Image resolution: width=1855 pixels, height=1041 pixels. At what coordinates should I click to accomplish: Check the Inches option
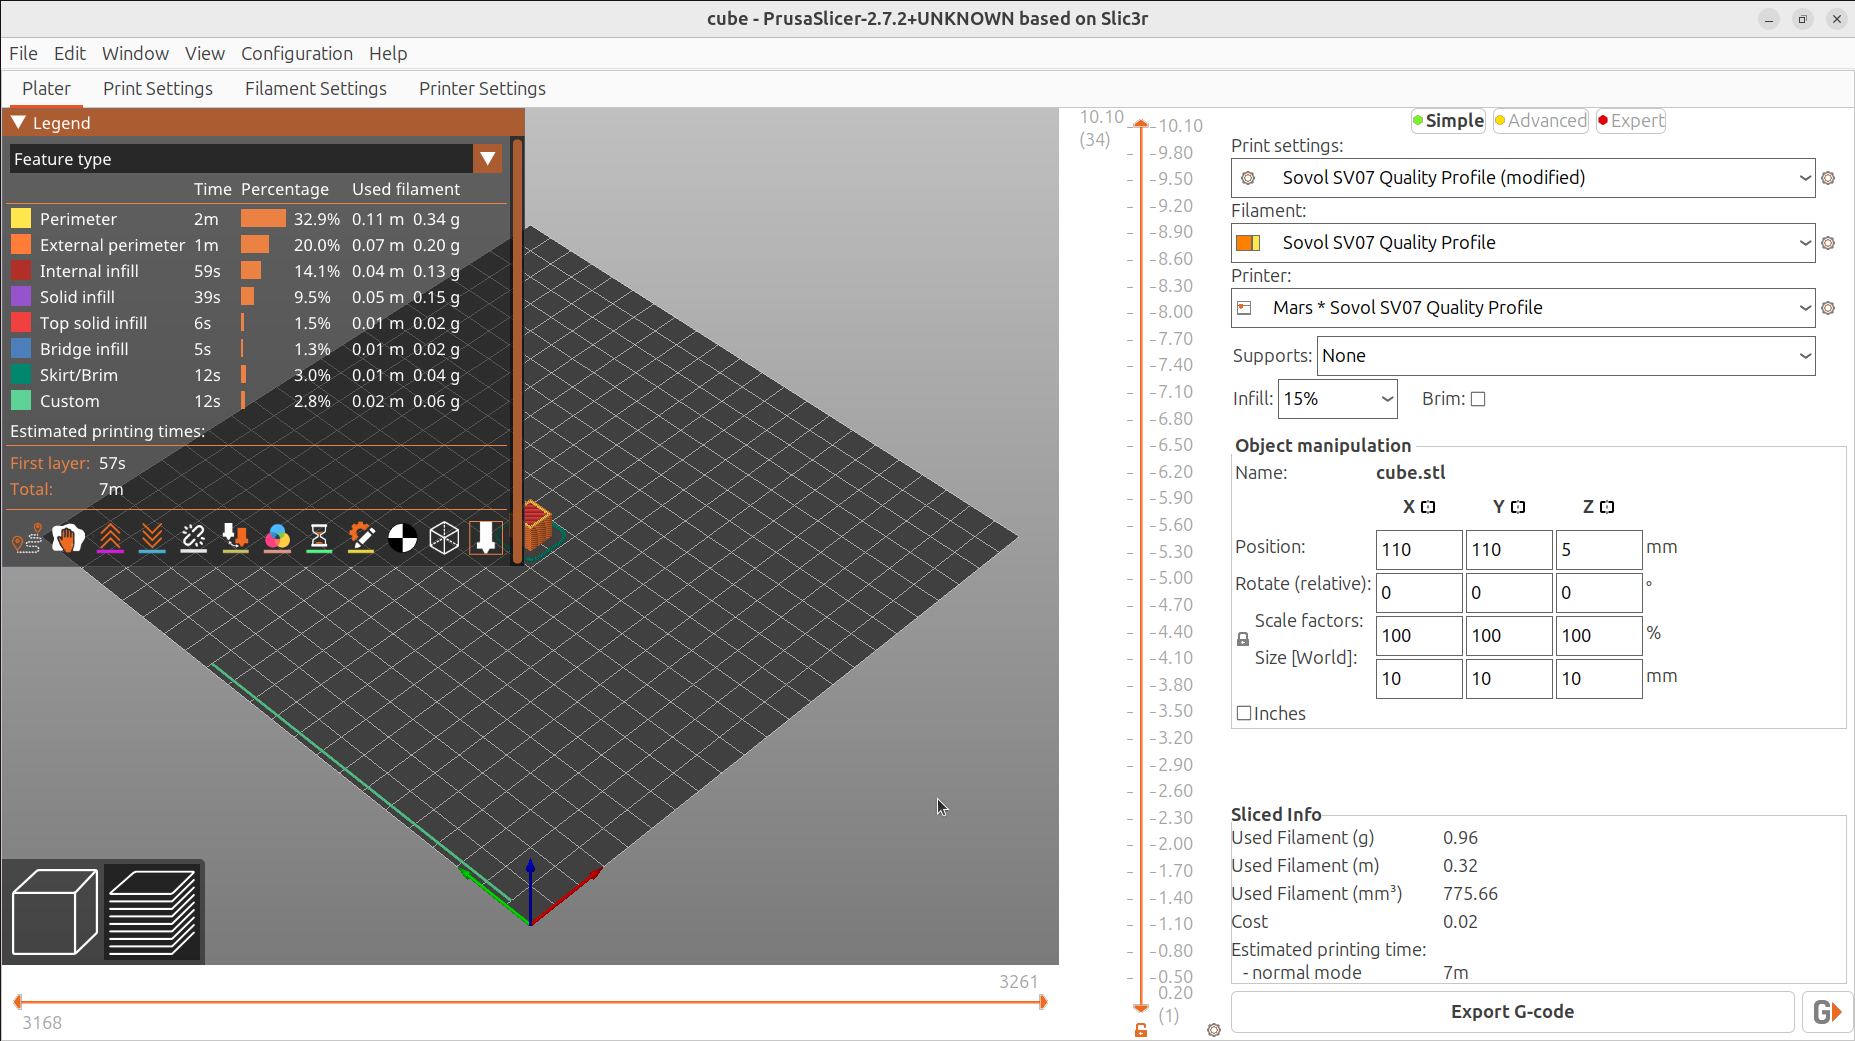click(x=1244, y=713)
